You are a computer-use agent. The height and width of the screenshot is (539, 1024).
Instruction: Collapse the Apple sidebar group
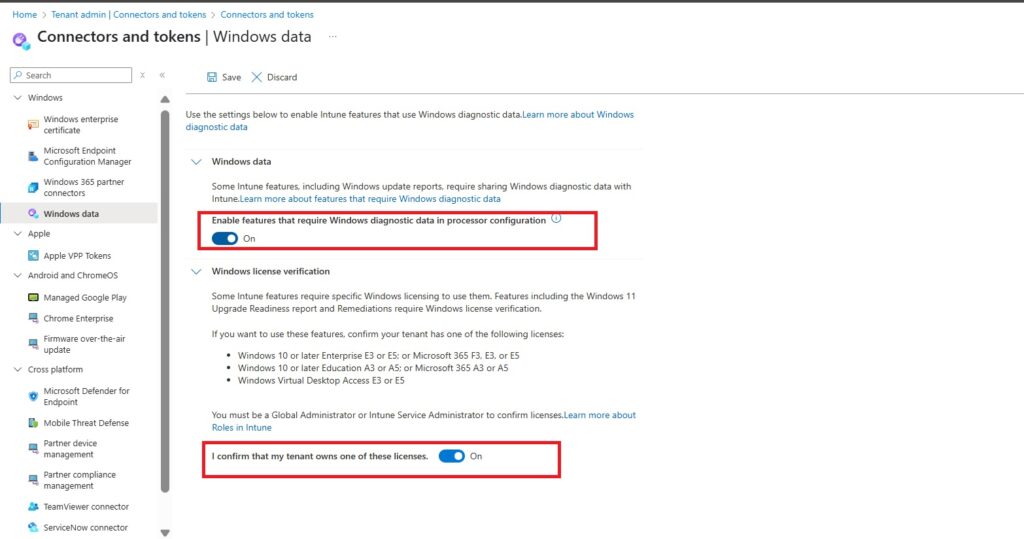click(x=18, y=233)
